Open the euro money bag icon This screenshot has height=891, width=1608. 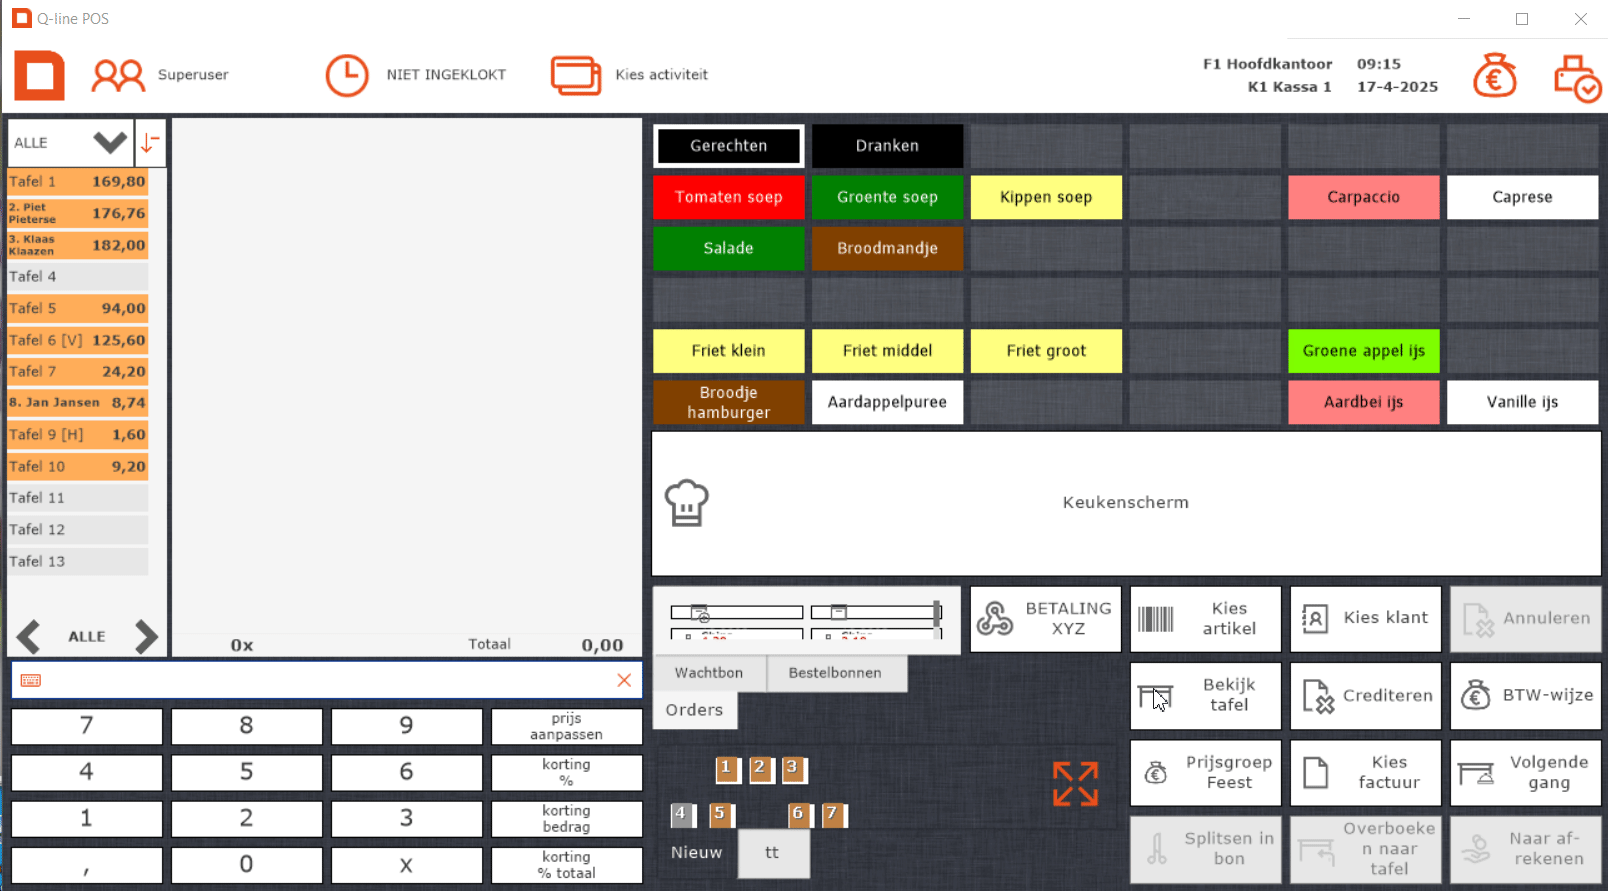pyautogui.click(x=1494, y=76)
